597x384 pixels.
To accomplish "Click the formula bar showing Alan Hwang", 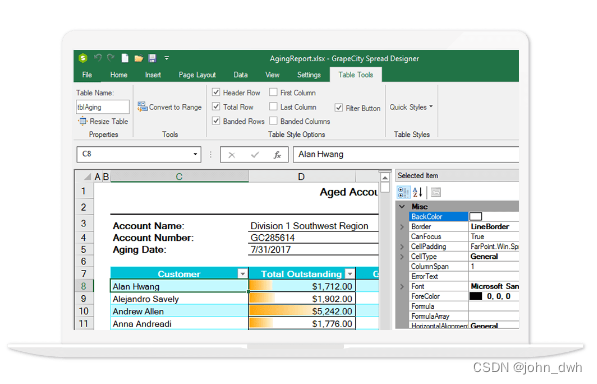I will tap(406, 155).
